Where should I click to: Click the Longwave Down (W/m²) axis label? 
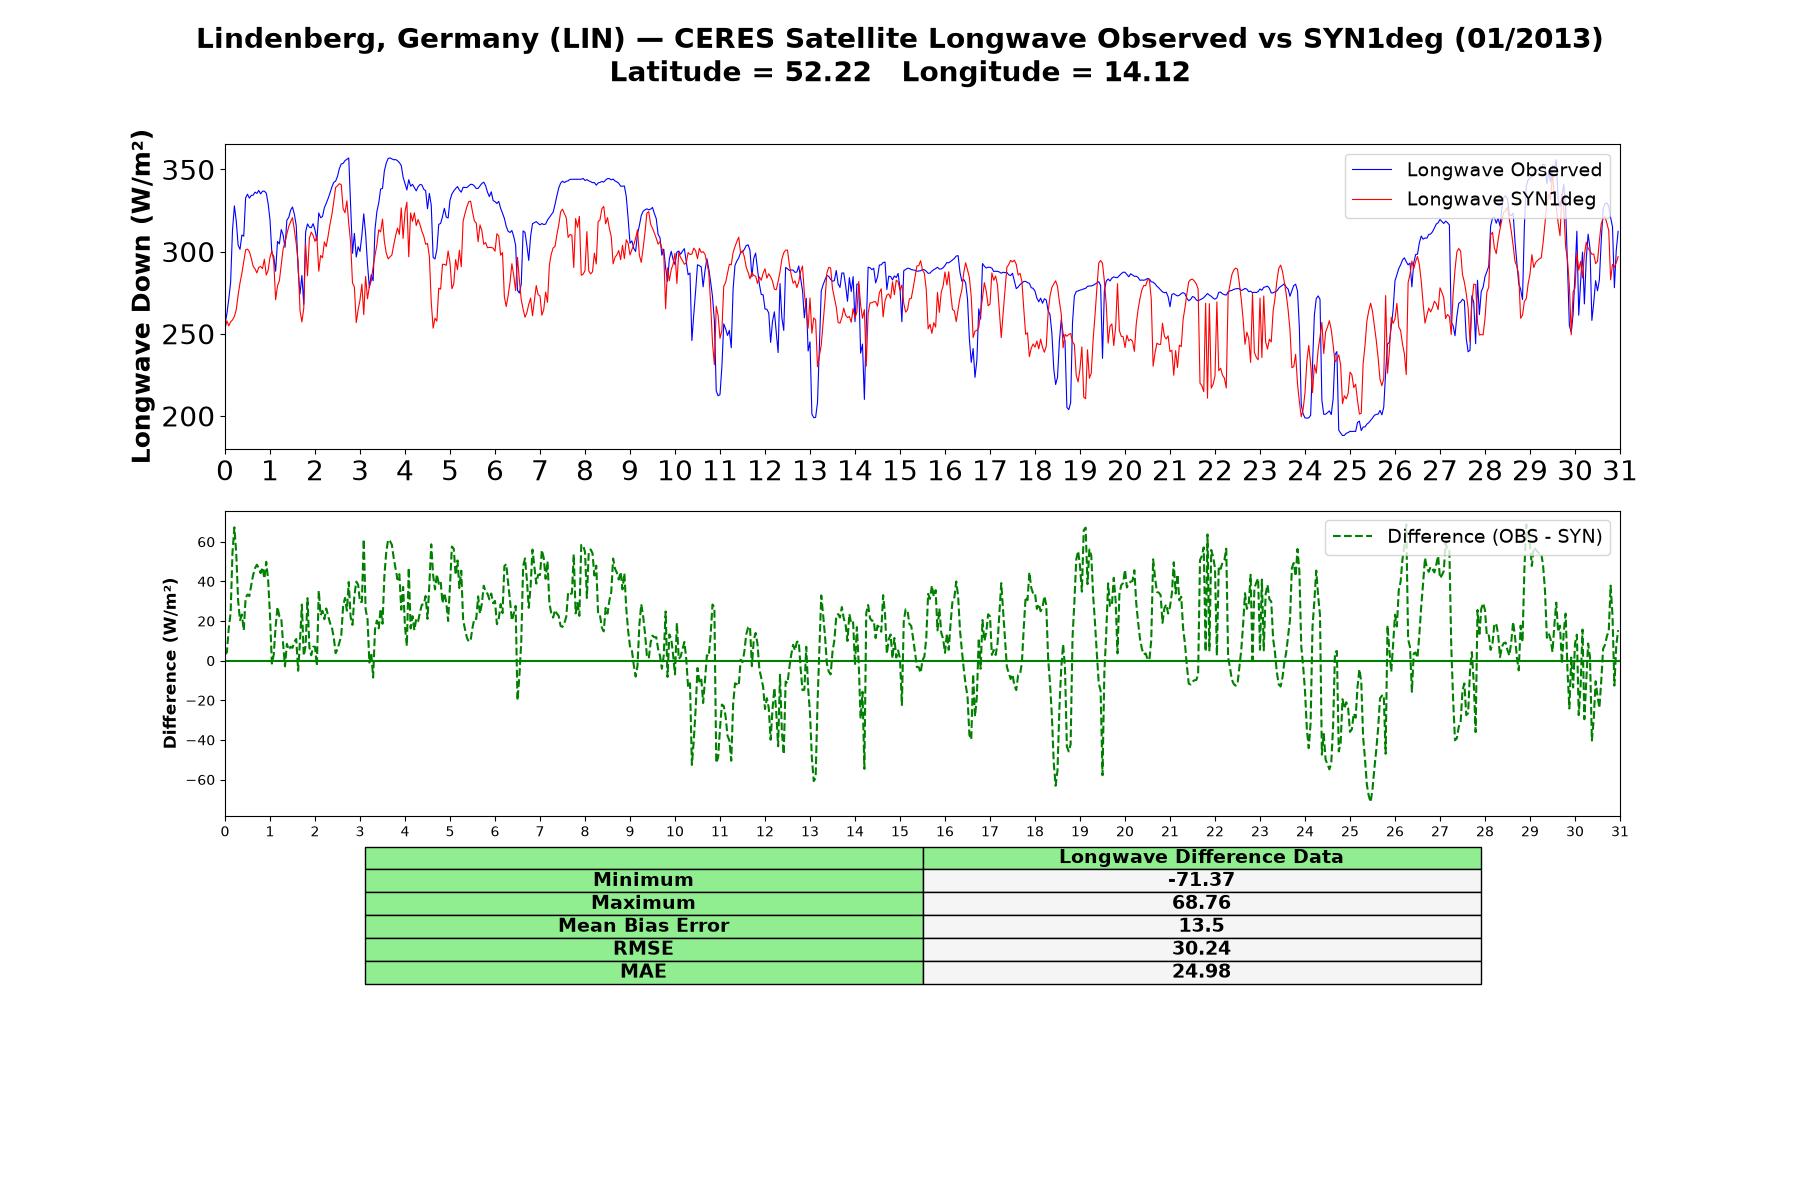click(142, 296)
